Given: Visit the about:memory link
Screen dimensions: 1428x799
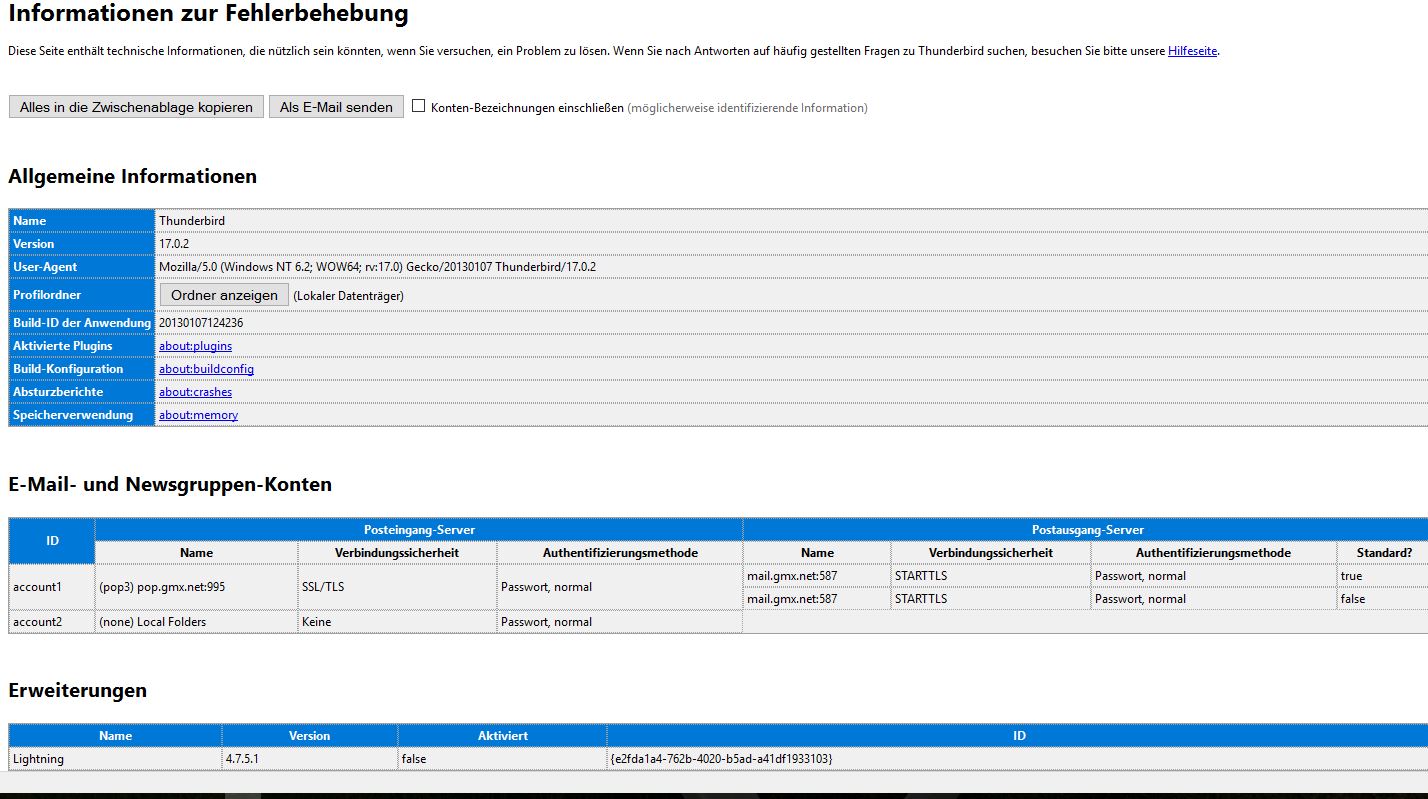Looking at the screenshot, I should [198, 415].
